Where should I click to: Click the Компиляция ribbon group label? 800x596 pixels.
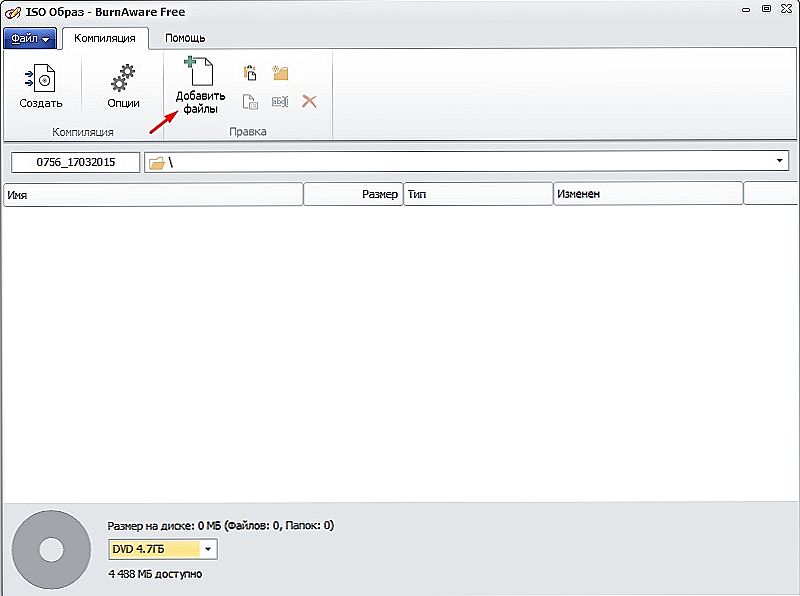(x=83, y=132)
